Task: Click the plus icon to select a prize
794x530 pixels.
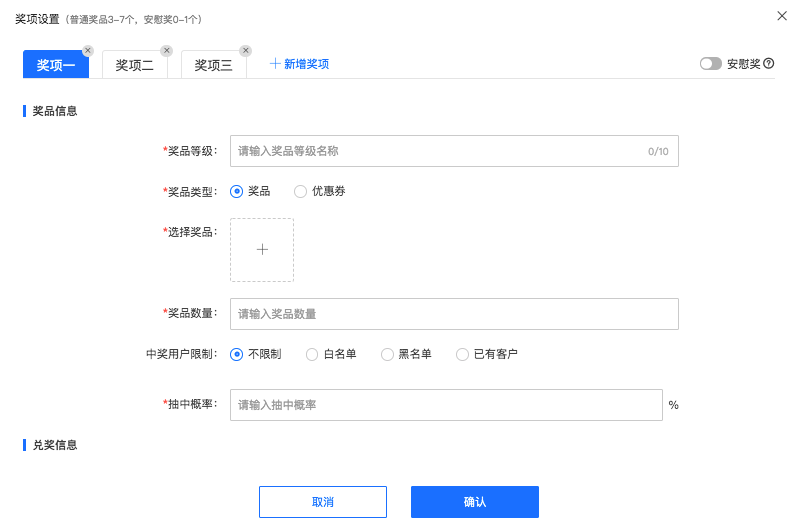Action: pyautogui.click(x=262, y=250)
